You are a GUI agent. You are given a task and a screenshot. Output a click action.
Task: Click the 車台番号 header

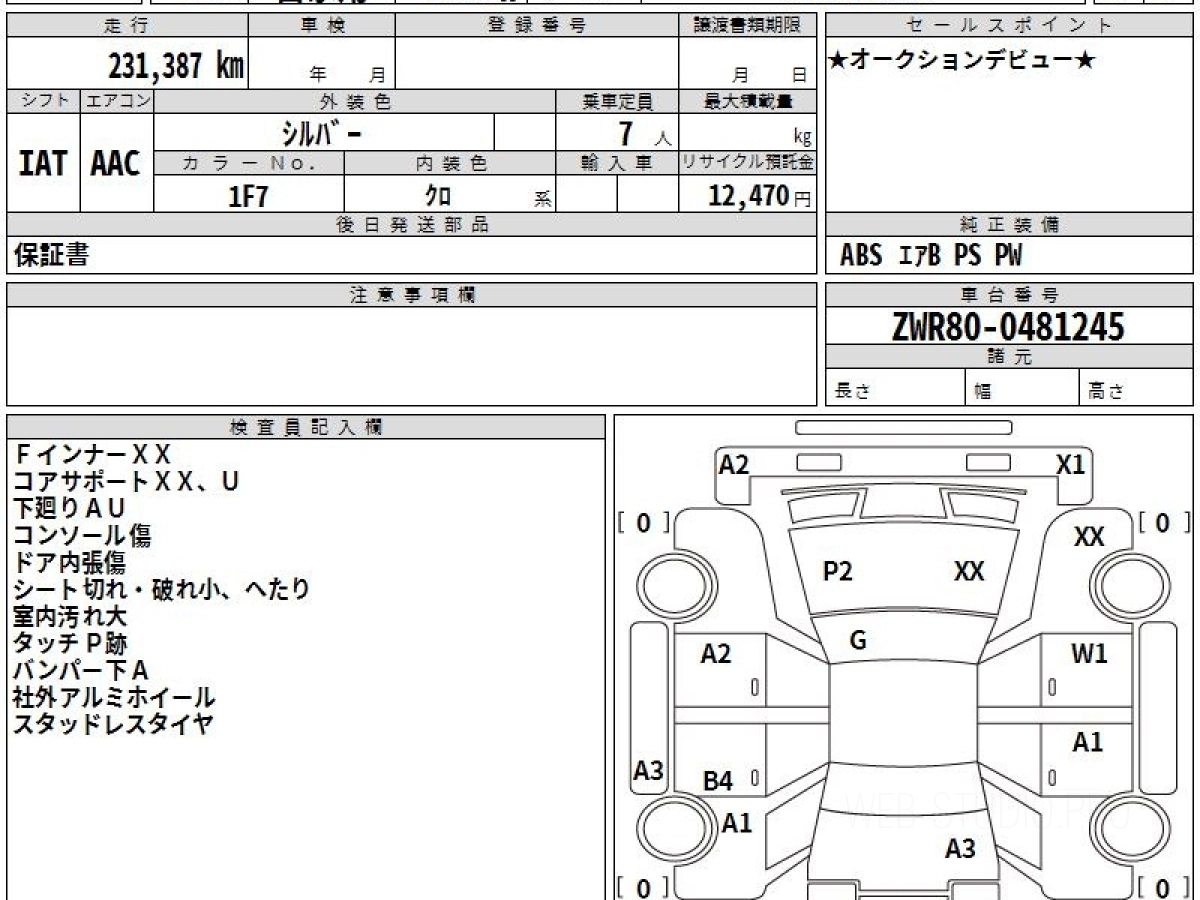(x=1009, y=295)
